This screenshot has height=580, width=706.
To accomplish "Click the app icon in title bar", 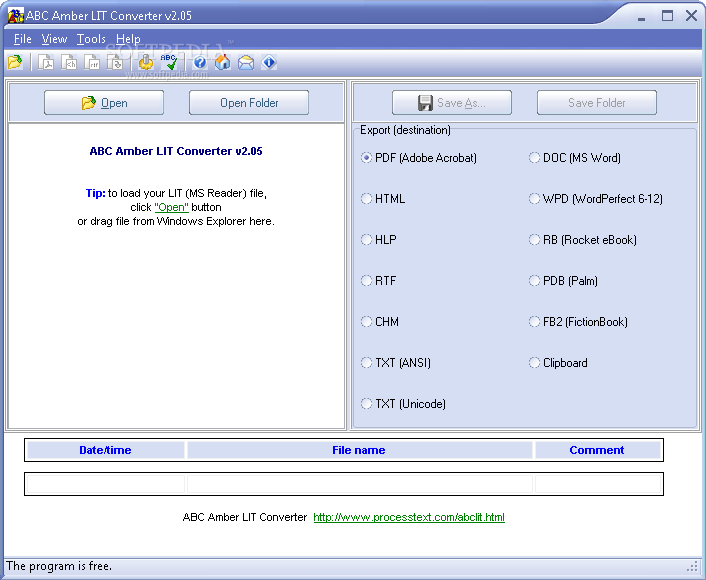I will 15,15.
